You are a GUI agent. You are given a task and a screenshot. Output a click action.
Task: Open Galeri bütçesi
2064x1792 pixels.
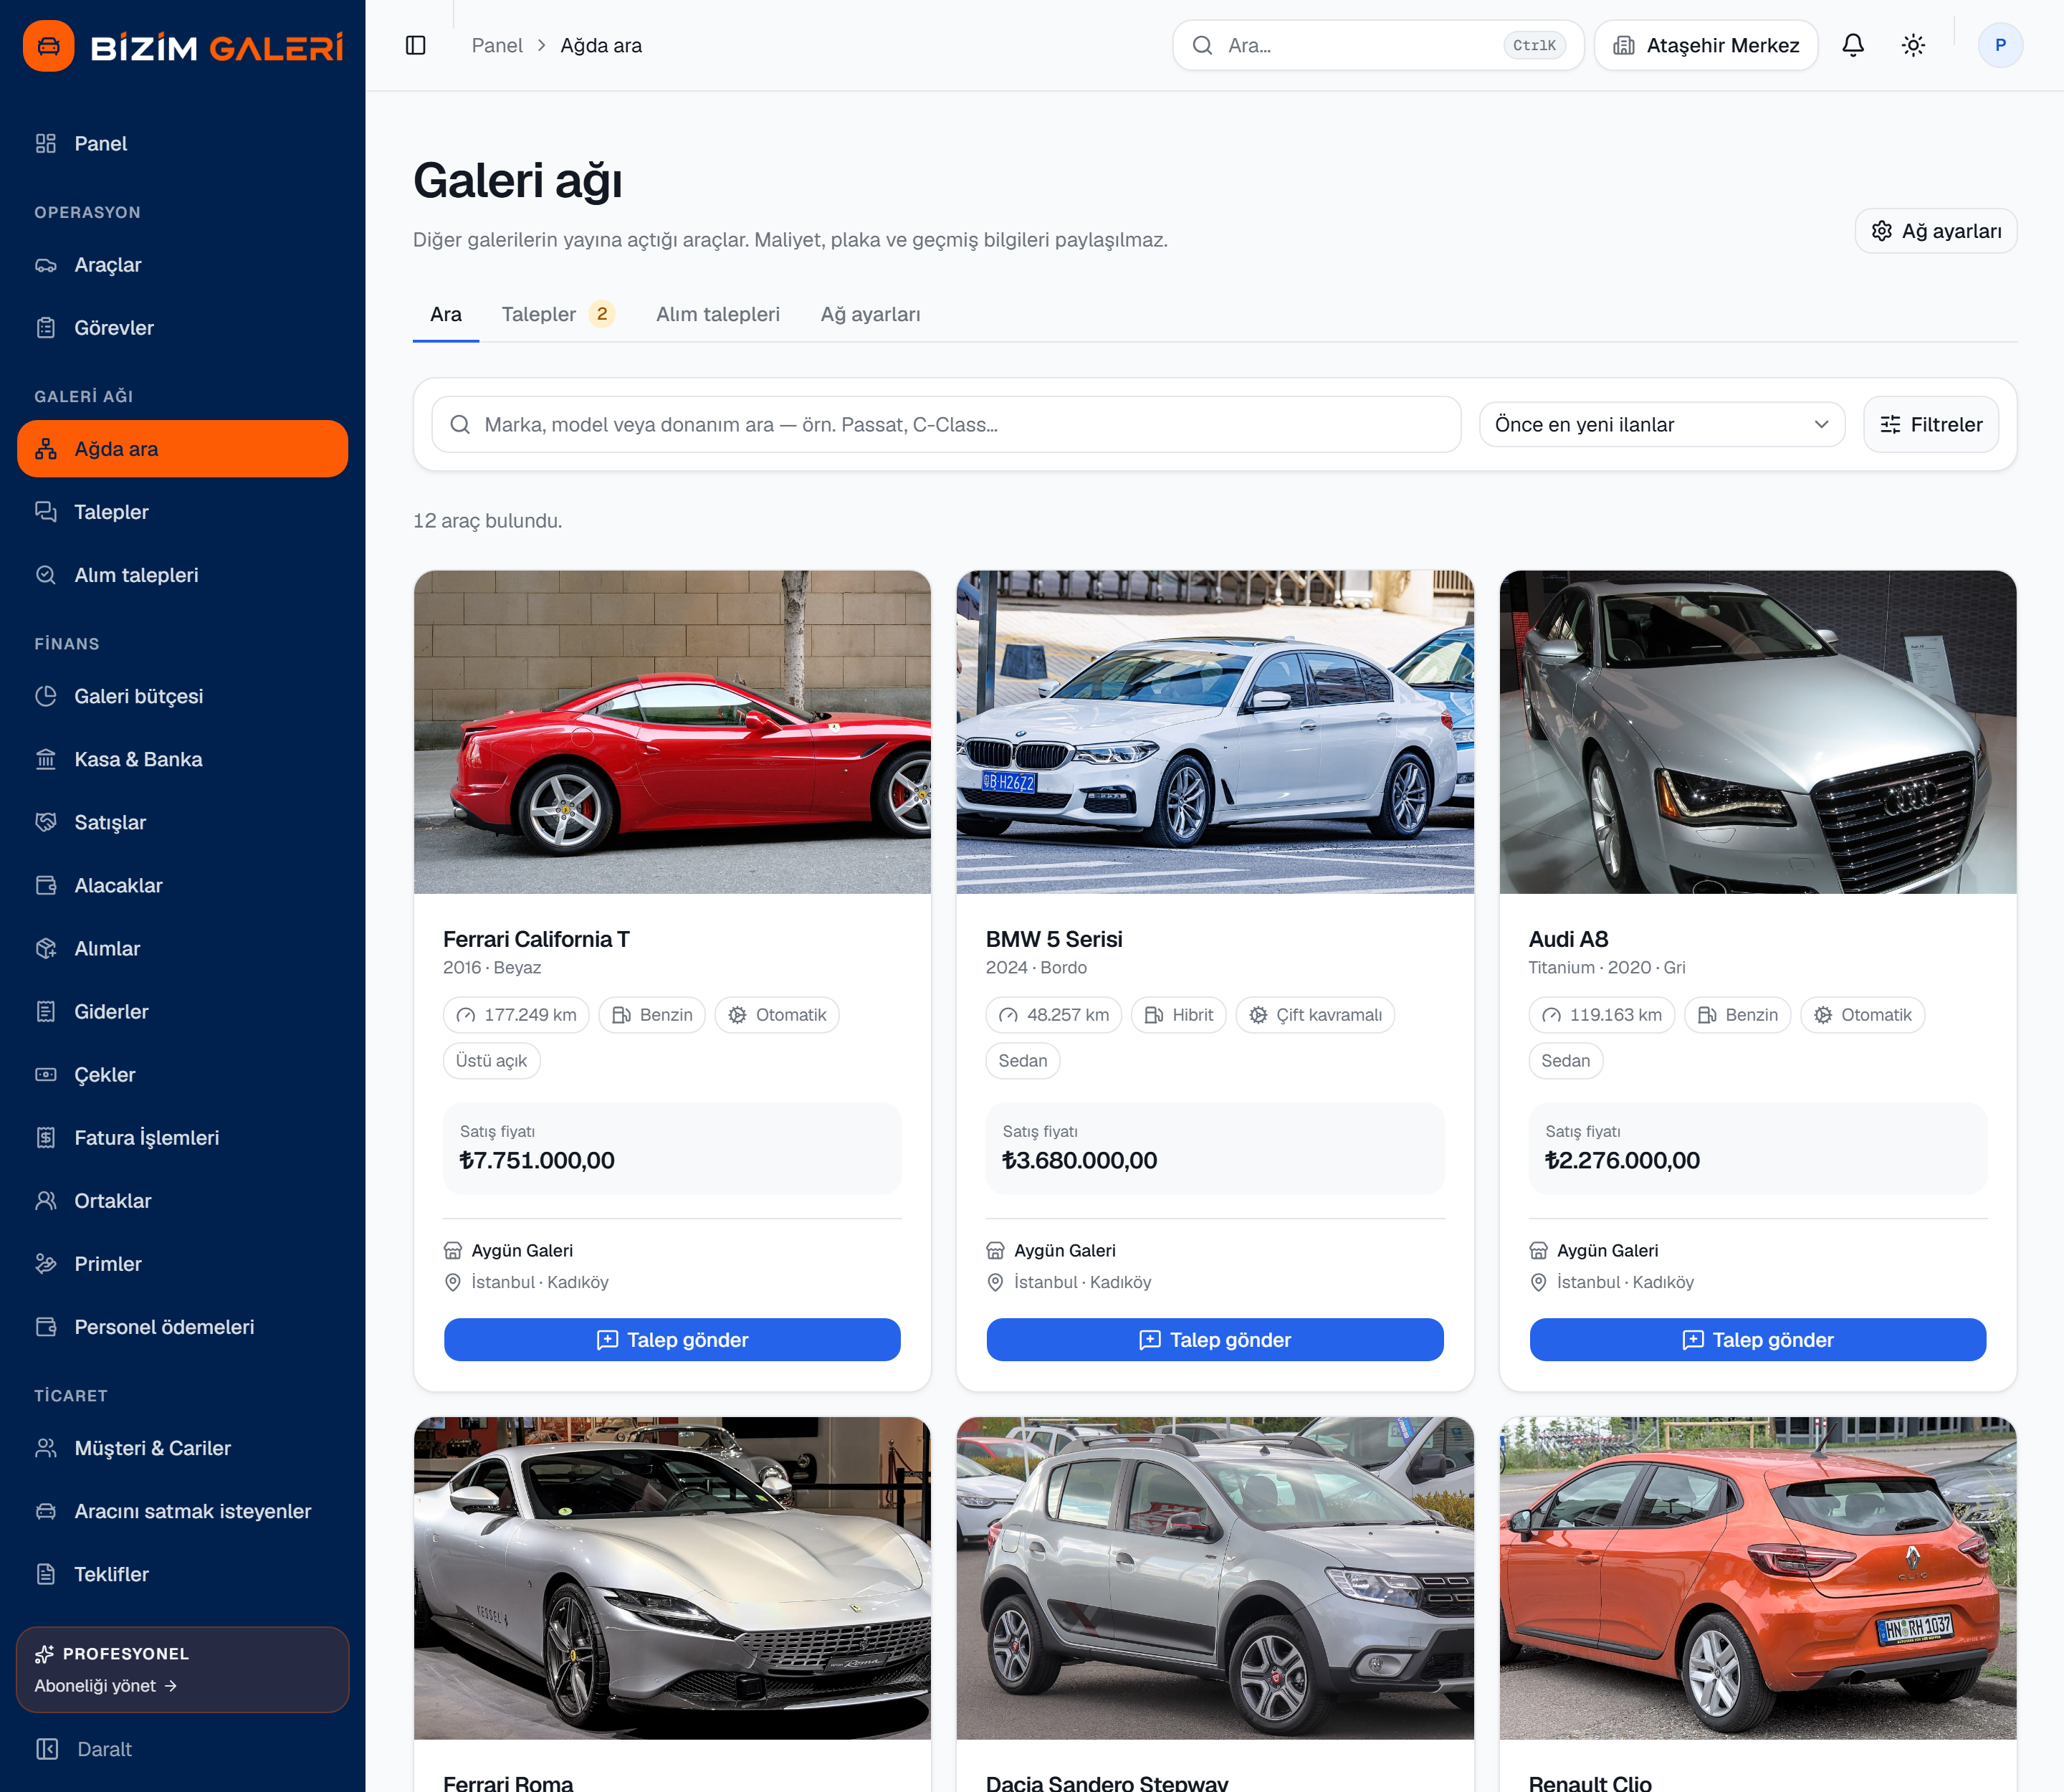point(182,696)
